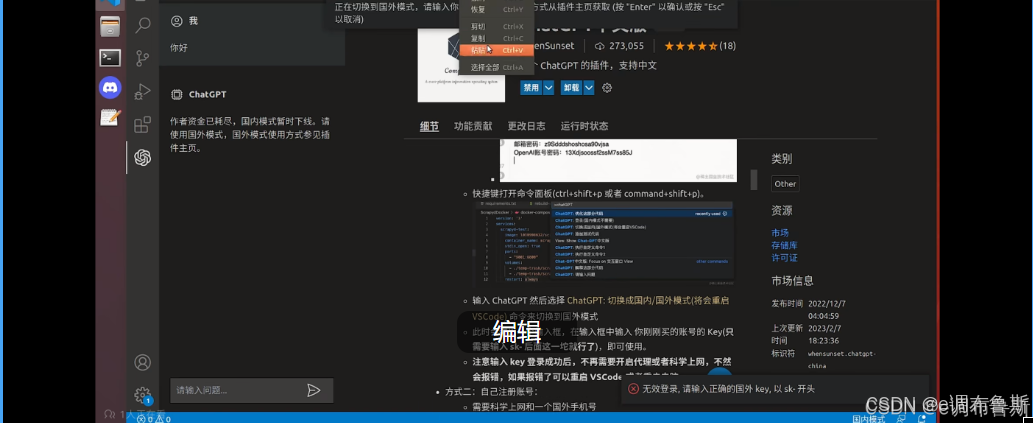Screen dimensions: 1033x423
Task: Launch the text editor from the dock
Action: (110, 117)
